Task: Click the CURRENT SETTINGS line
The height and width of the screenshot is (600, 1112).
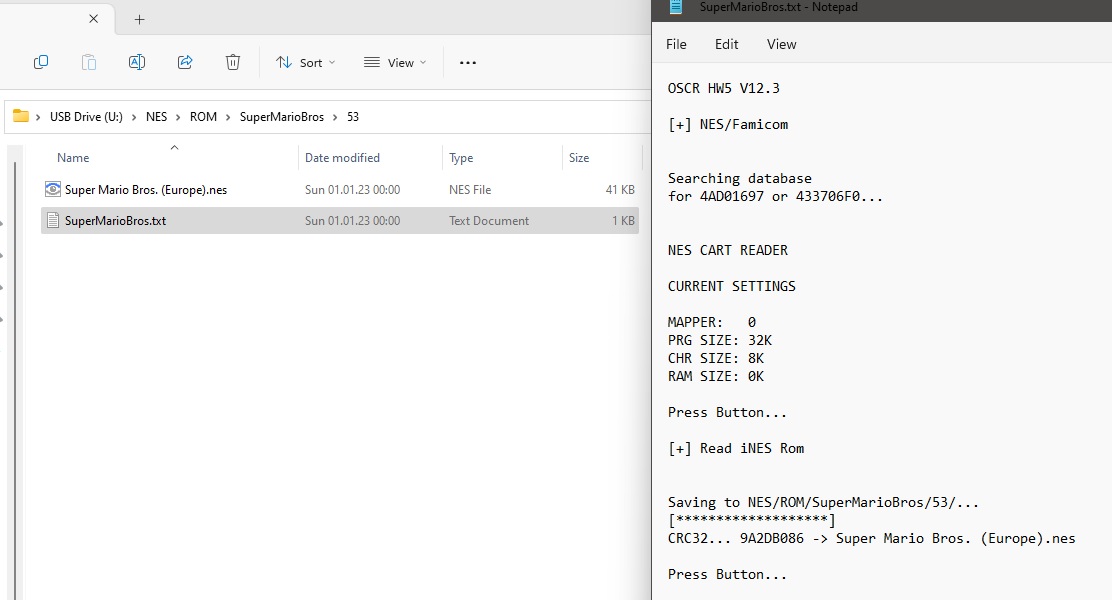Action: point(732,287)
